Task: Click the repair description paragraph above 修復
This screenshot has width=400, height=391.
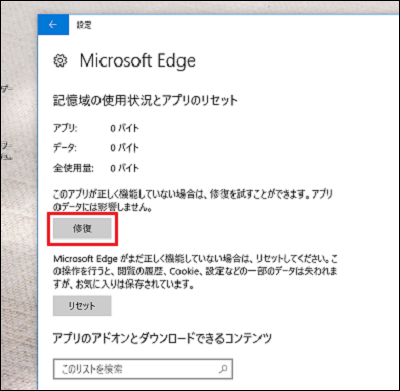Action: tap(193, 201)
